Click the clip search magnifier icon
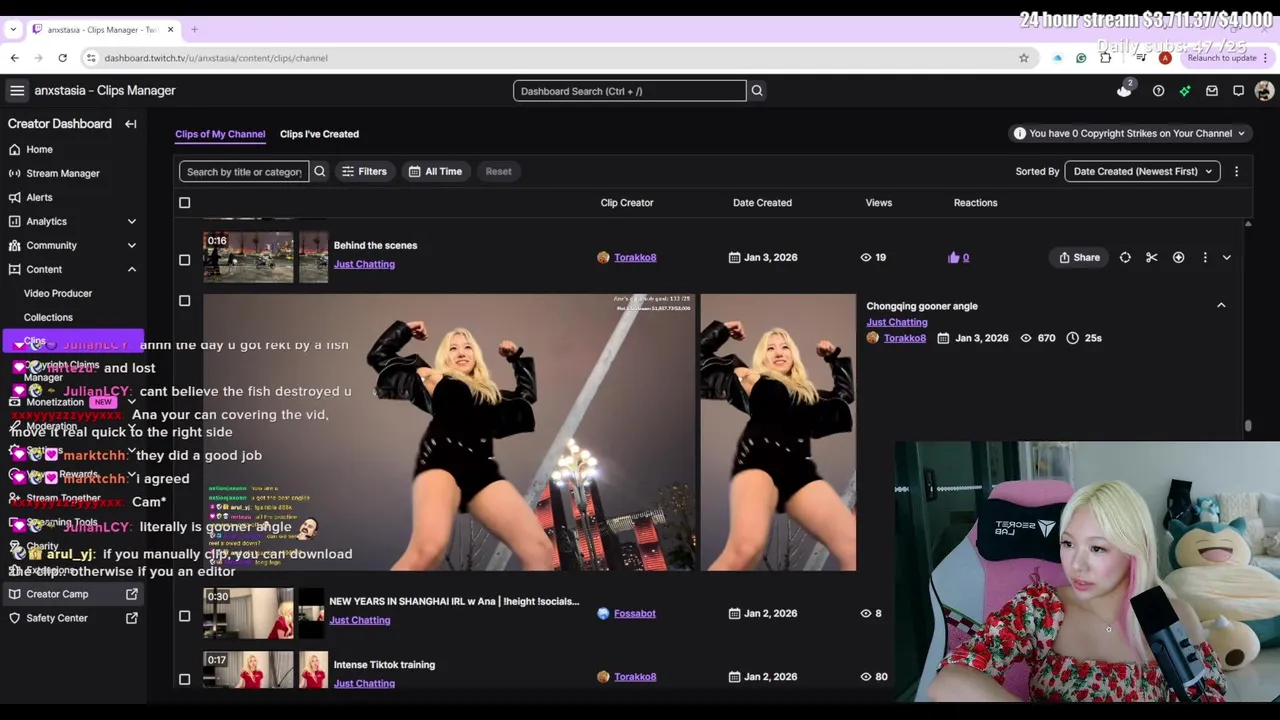 [320, 172]
